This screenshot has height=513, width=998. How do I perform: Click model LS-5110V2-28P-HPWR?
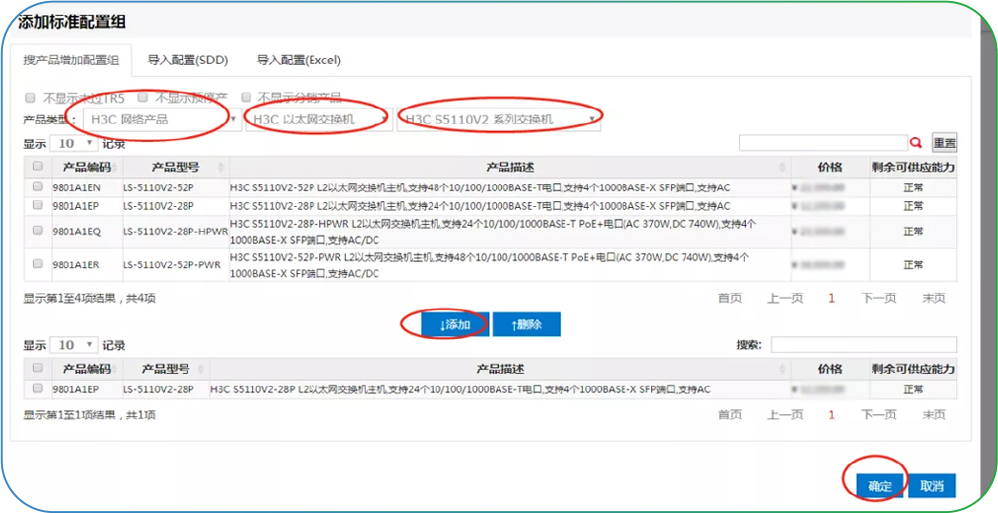tap(176, 232)
